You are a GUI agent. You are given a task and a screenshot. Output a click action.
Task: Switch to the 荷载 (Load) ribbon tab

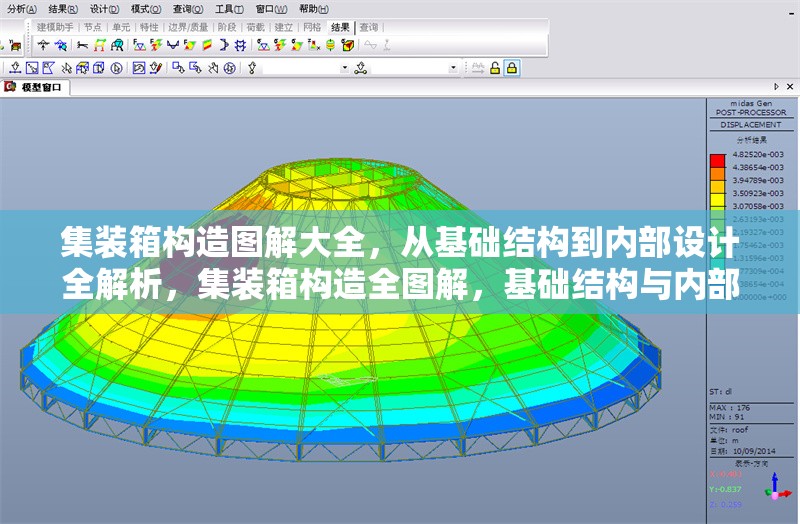(x=255, y=27)
